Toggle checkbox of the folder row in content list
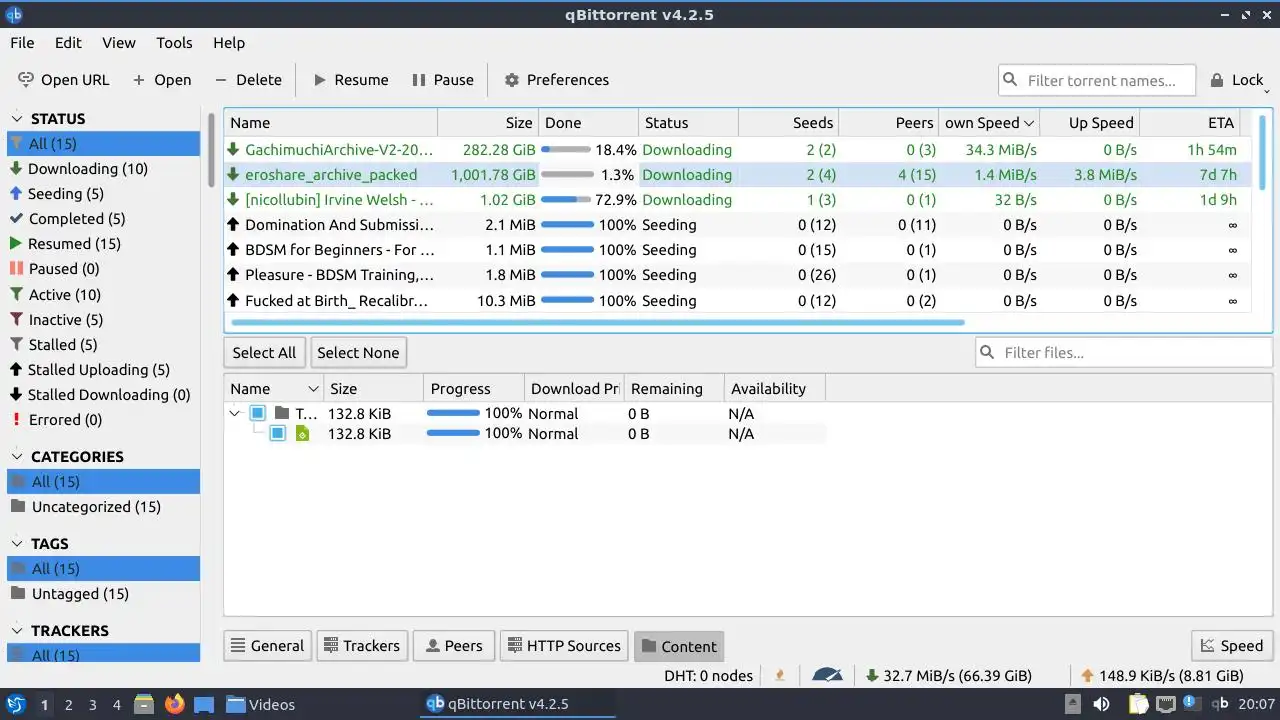1280x720 pixels. point(257,413)
